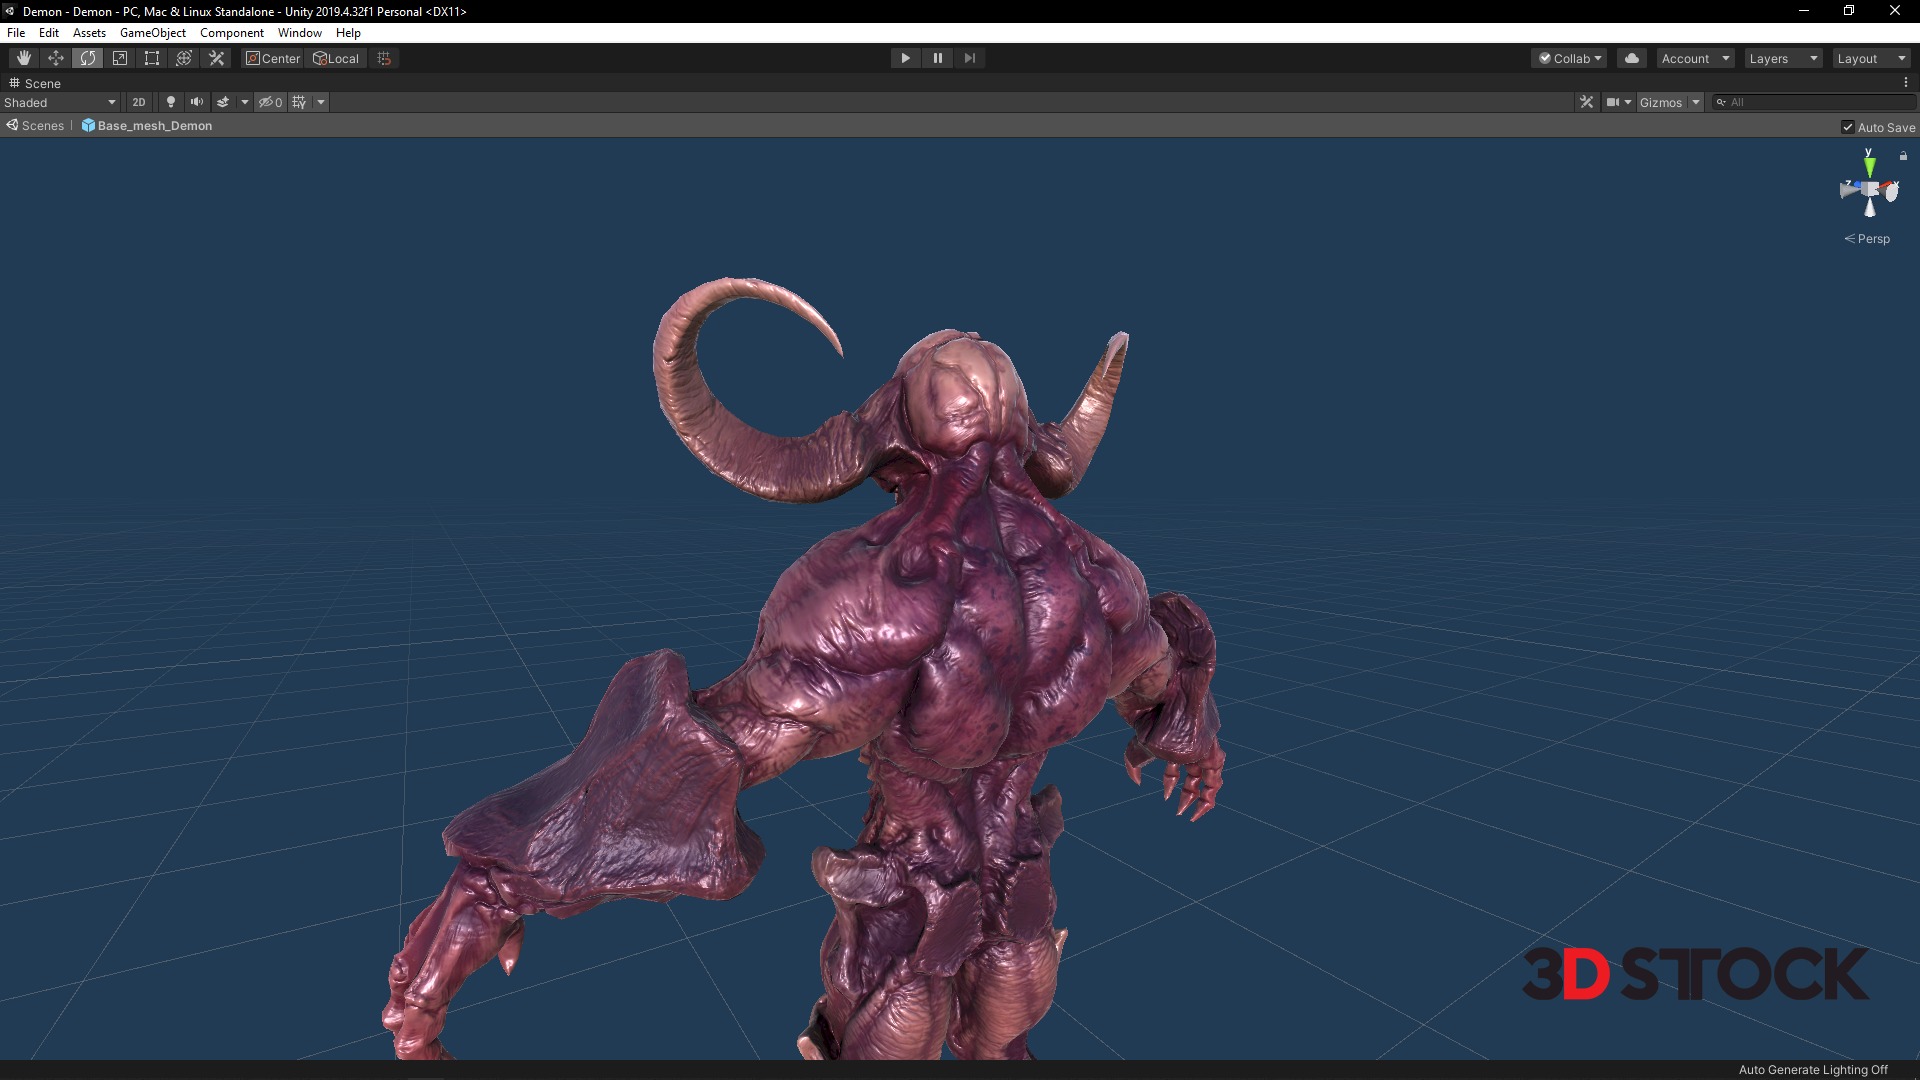Click the Play button

(x=905, y=58)
